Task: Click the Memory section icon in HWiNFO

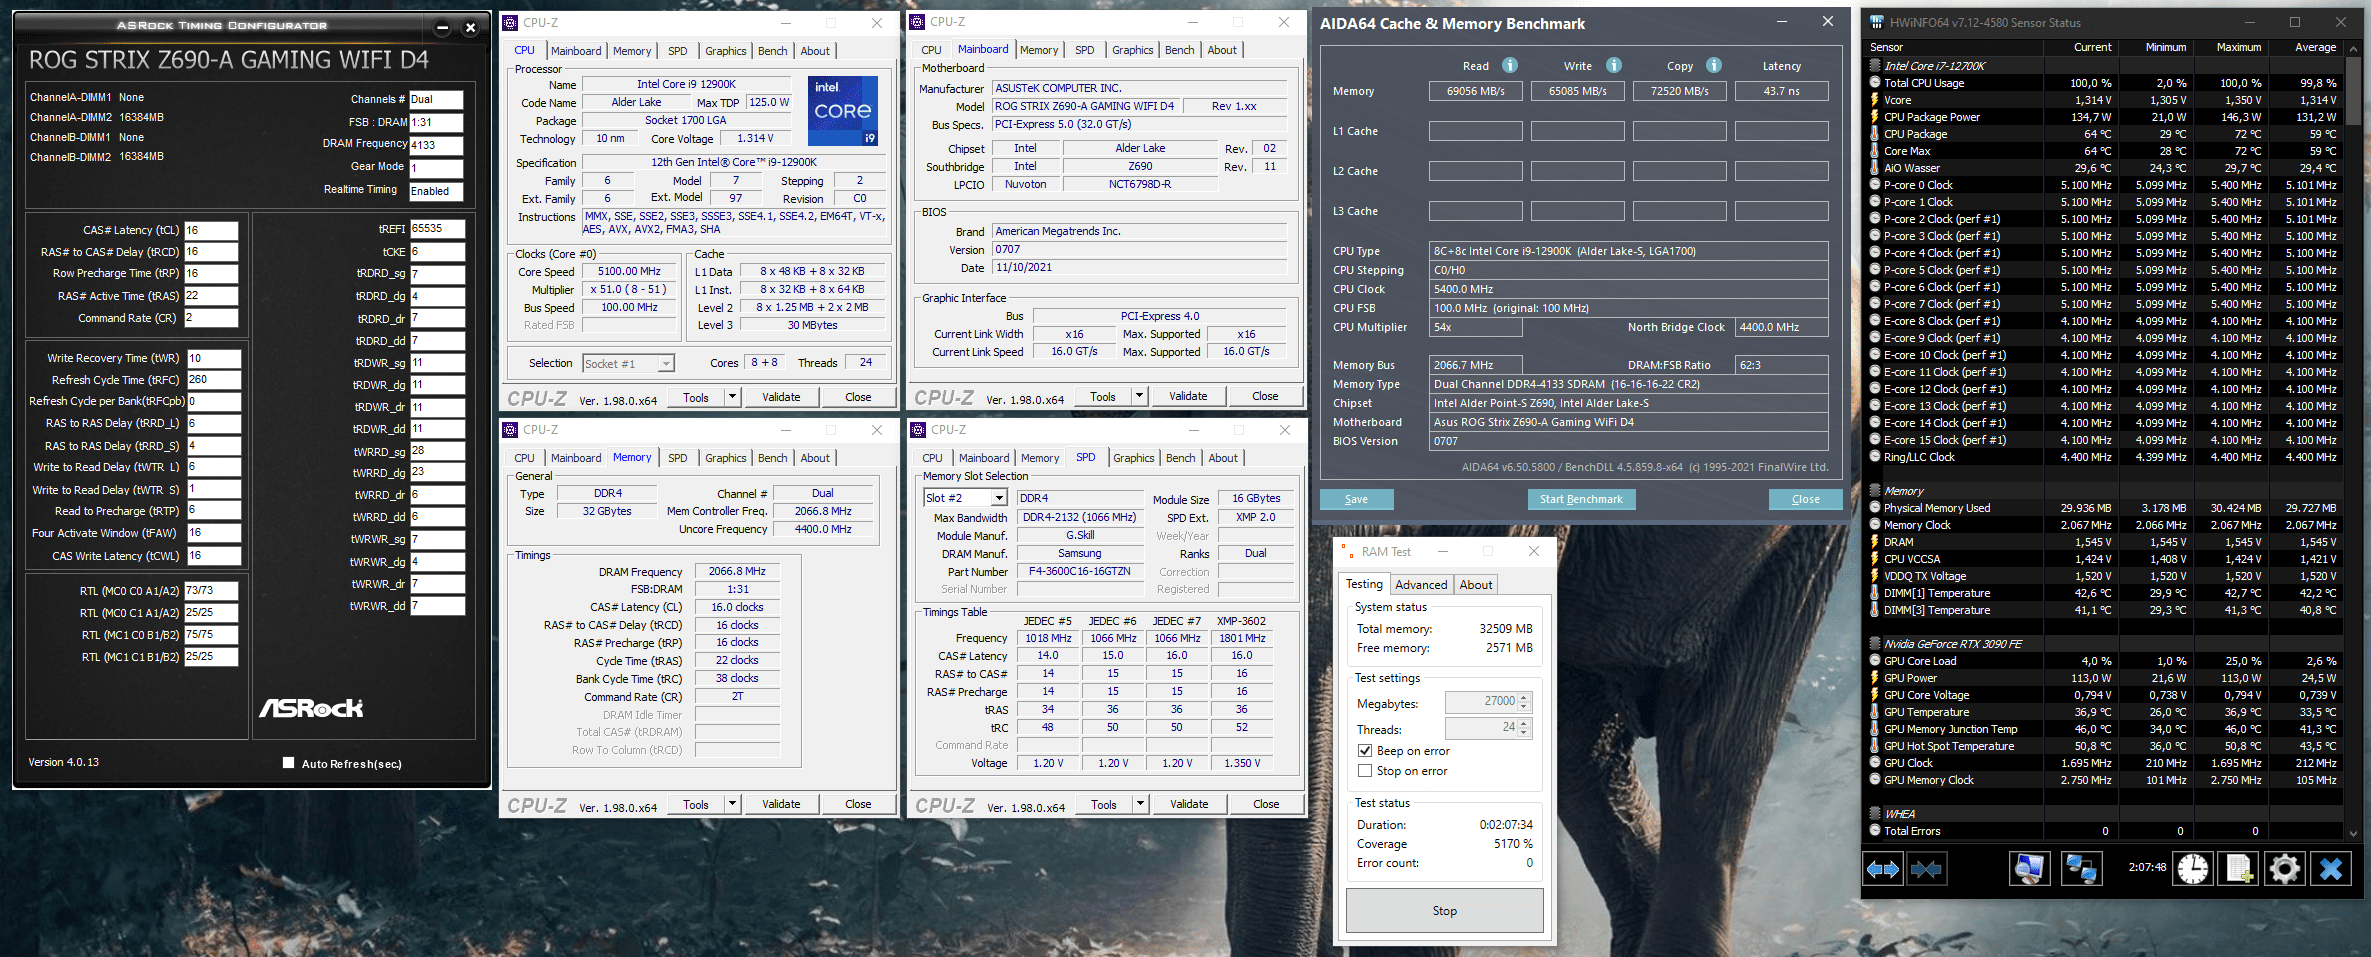Action: pos(1875,491)
